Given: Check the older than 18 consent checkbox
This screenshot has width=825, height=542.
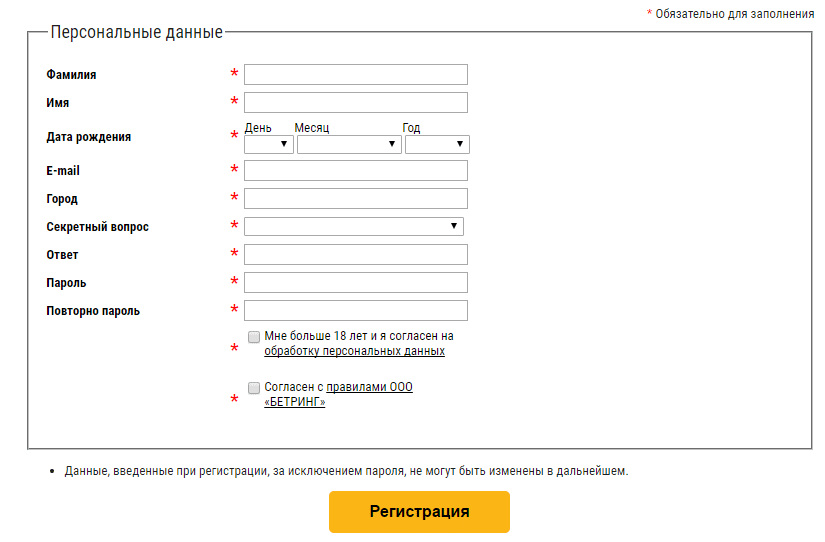Looking at the screenshot, I should pyautogui.click(x=254, y=337).
